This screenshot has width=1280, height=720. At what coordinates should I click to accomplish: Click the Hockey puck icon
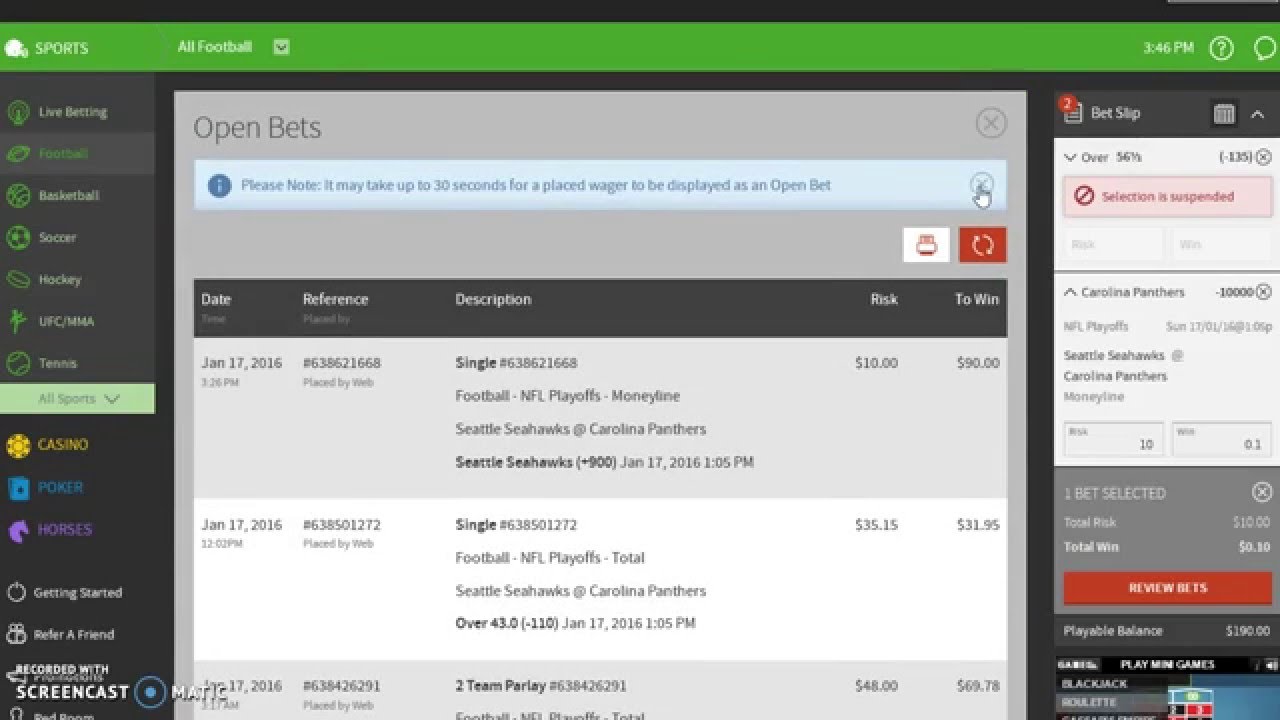[17, 280]
